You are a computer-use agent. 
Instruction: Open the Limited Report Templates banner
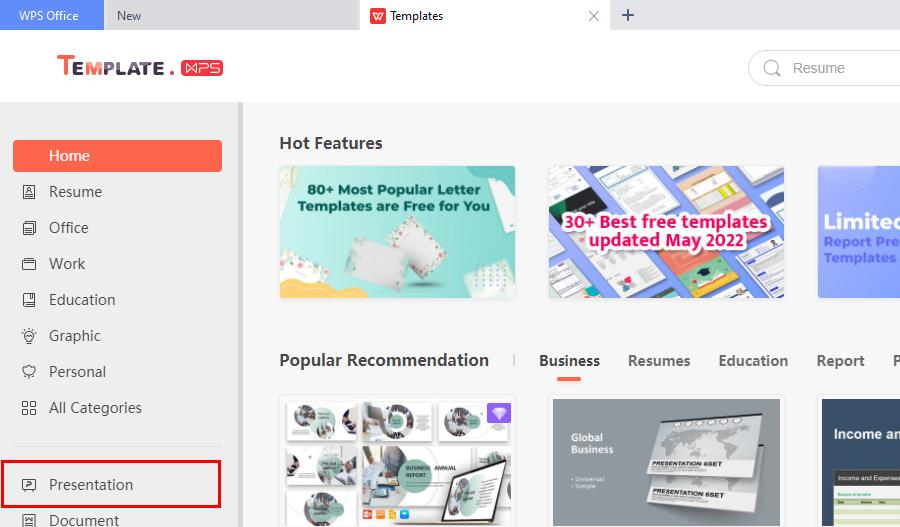click(x=859, y=232)
